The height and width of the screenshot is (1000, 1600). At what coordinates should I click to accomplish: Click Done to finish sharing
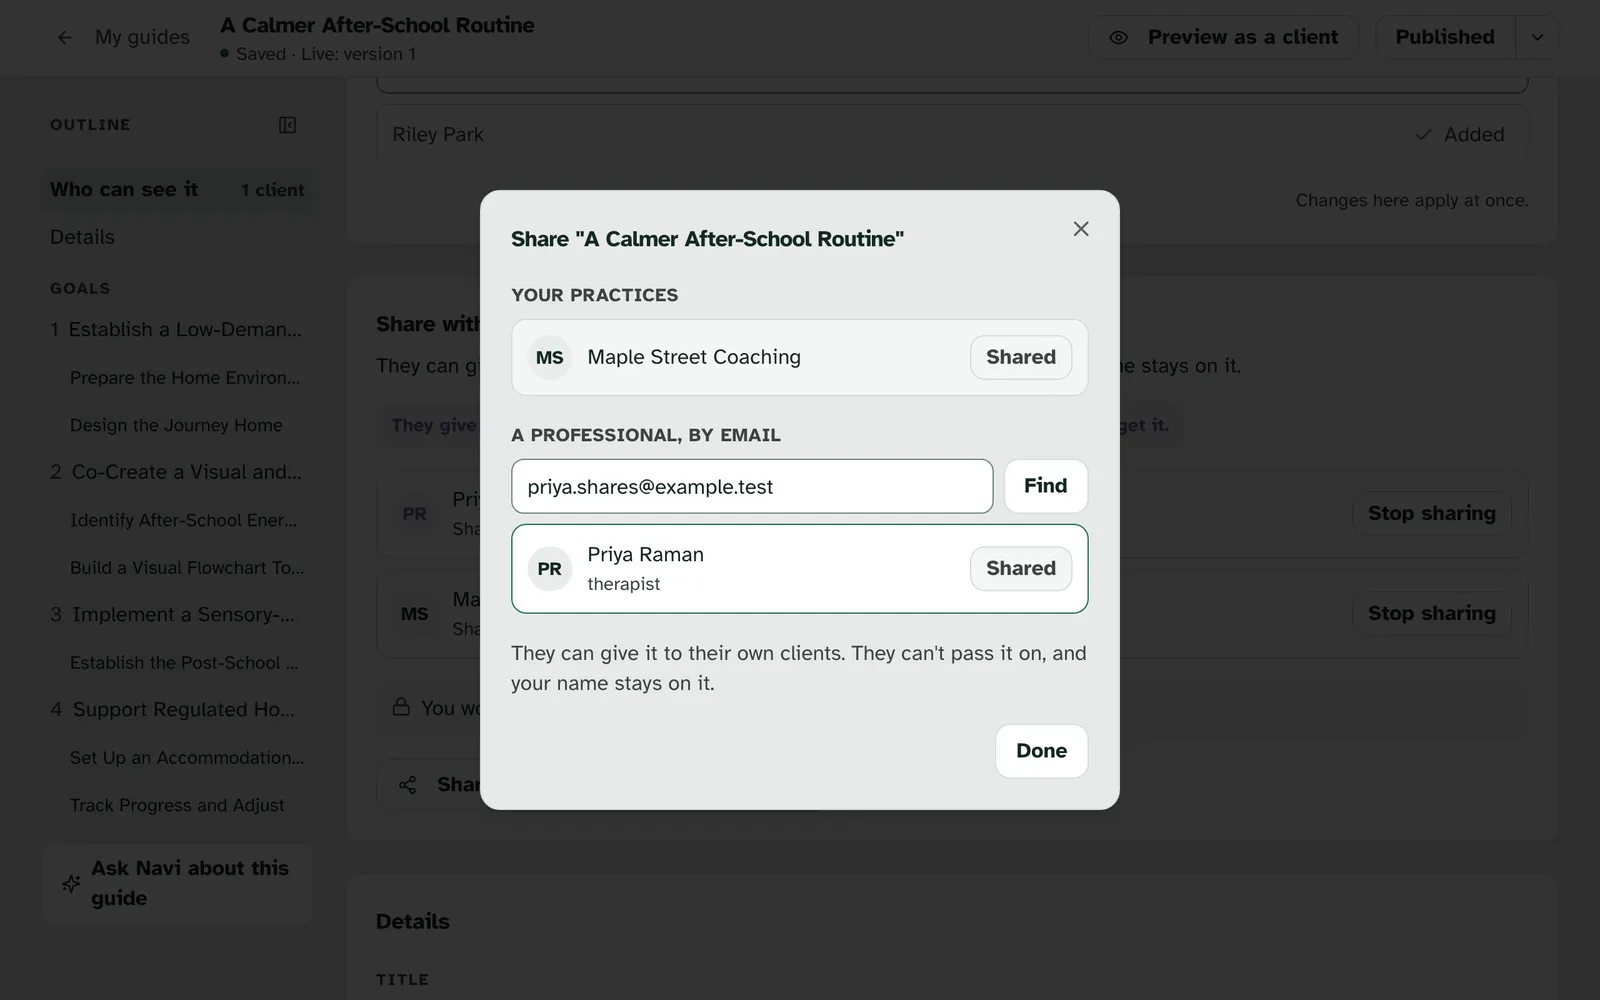click(x=1042, y=751)
